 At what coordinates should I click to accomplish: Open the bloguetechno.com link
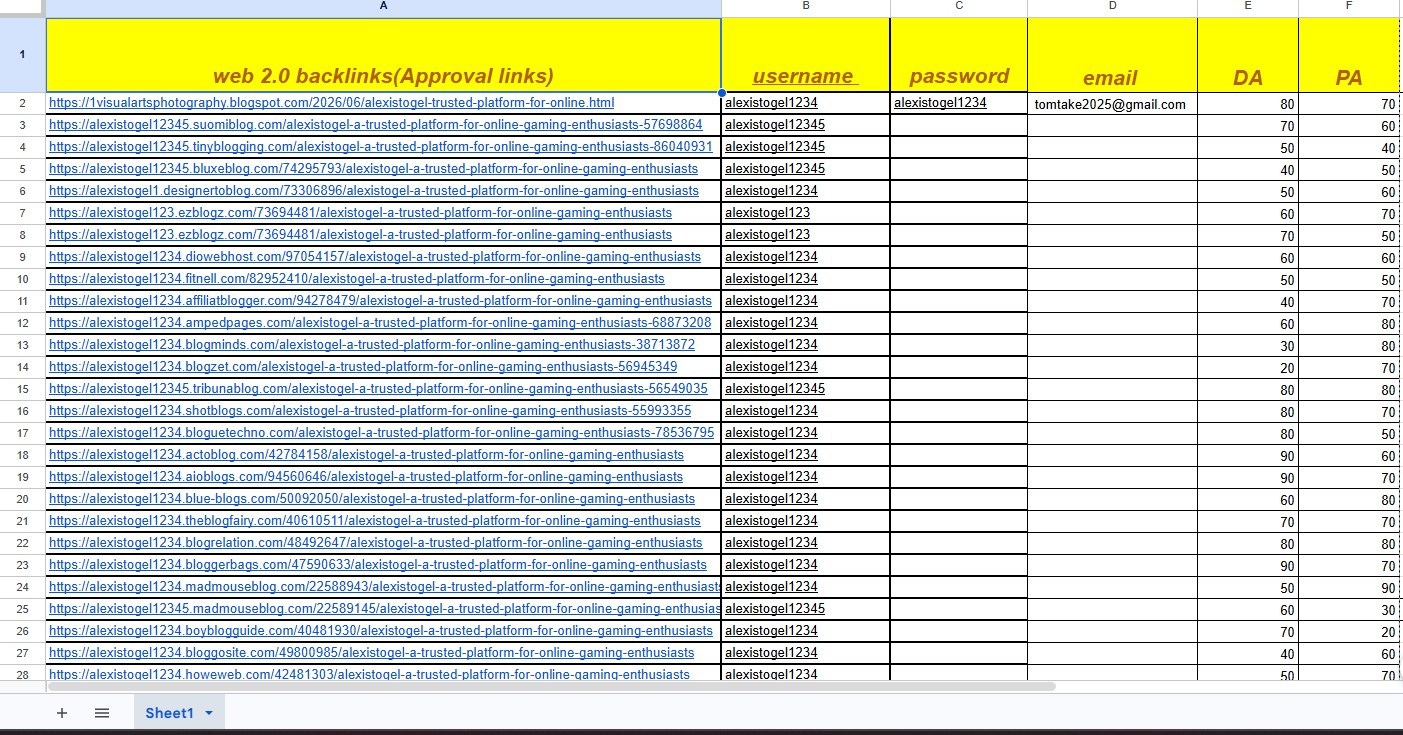[x=382, y=433]
